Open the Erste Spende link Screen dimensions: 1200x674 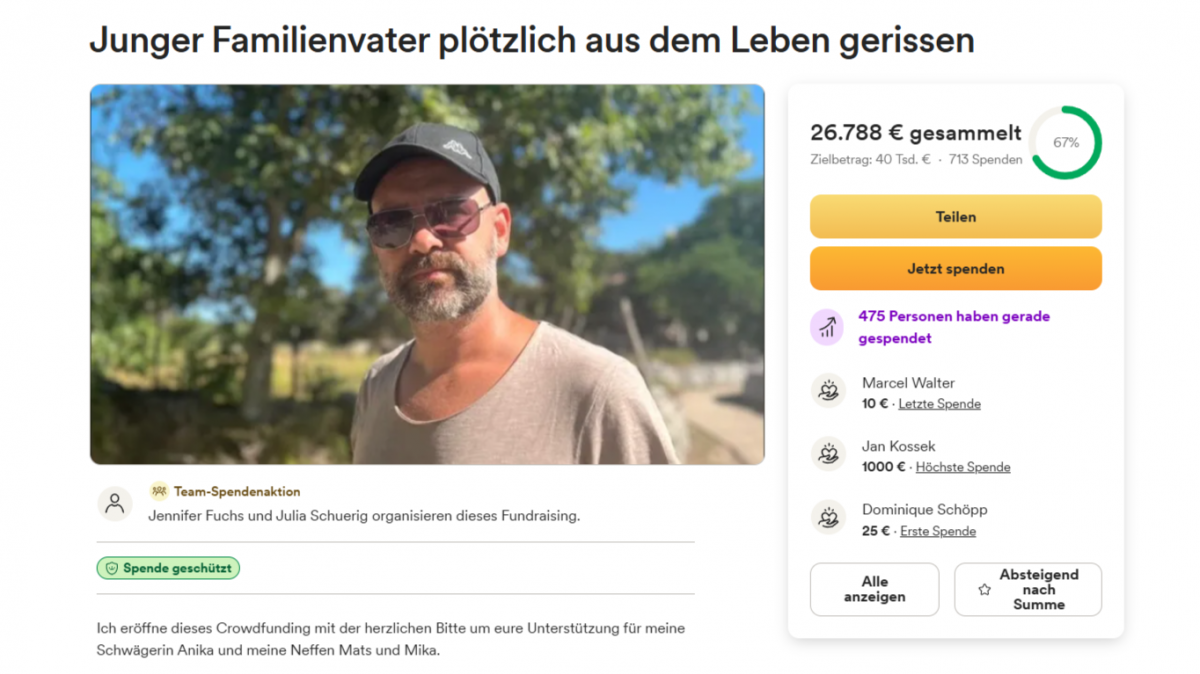click(x=938, y=531)
